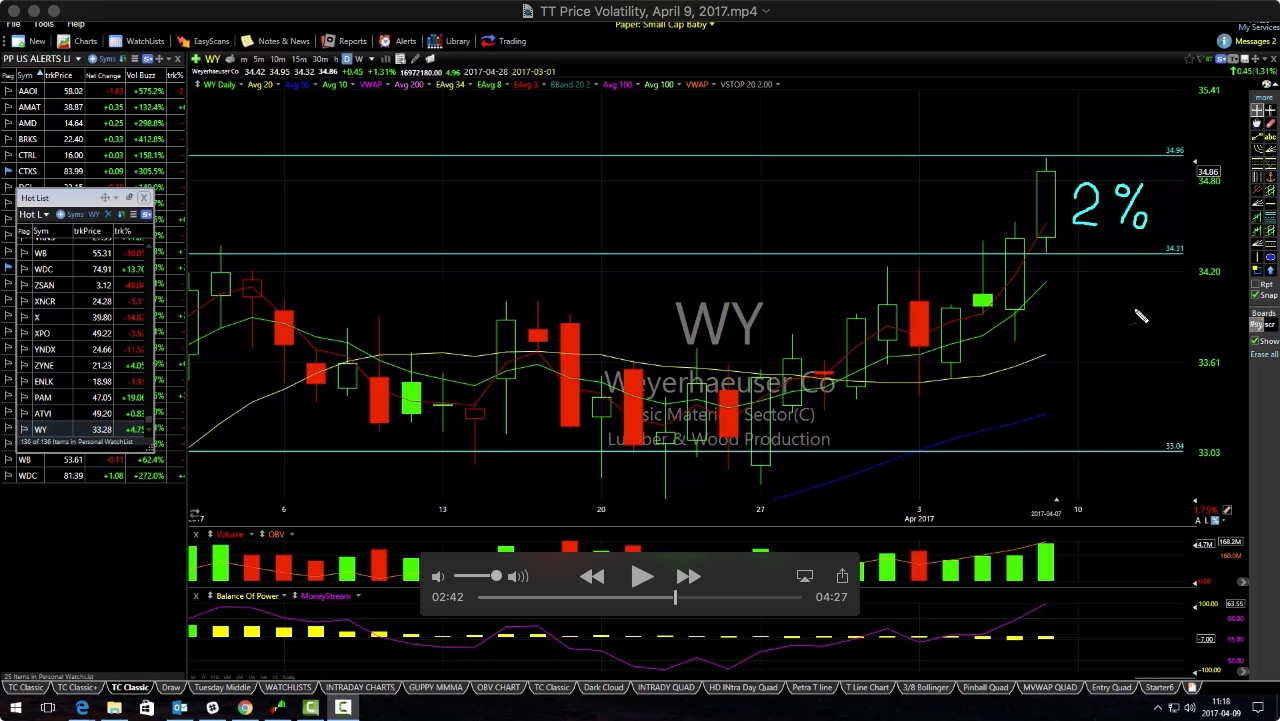Click the video playback progress bar
This screenshot has width=1280, height=721.
point(639,597)
